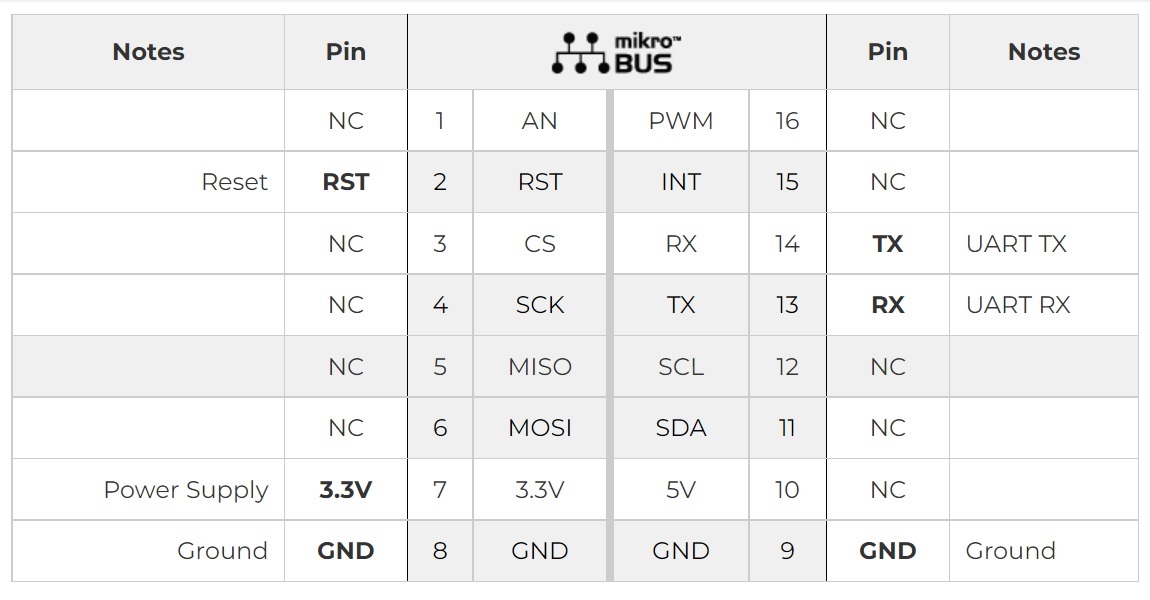Select the bold TX pin cell
Image resolution: width=1150 pixels, height=600 pixels.
[888, 244]
